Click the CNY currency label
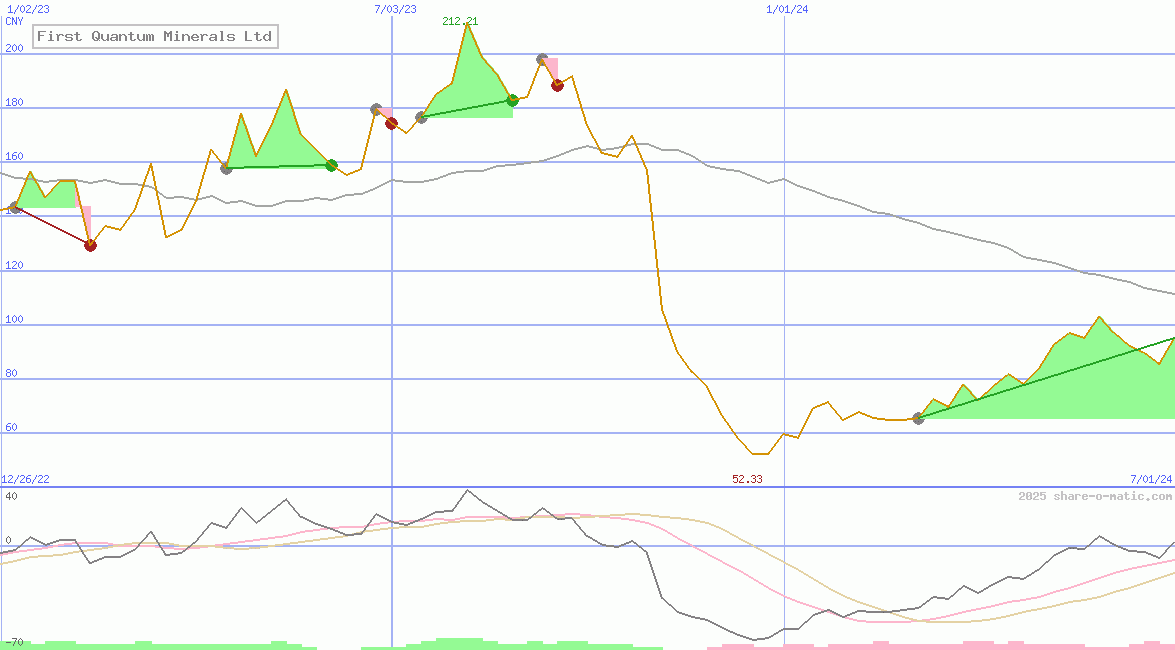 coord(14,21)
